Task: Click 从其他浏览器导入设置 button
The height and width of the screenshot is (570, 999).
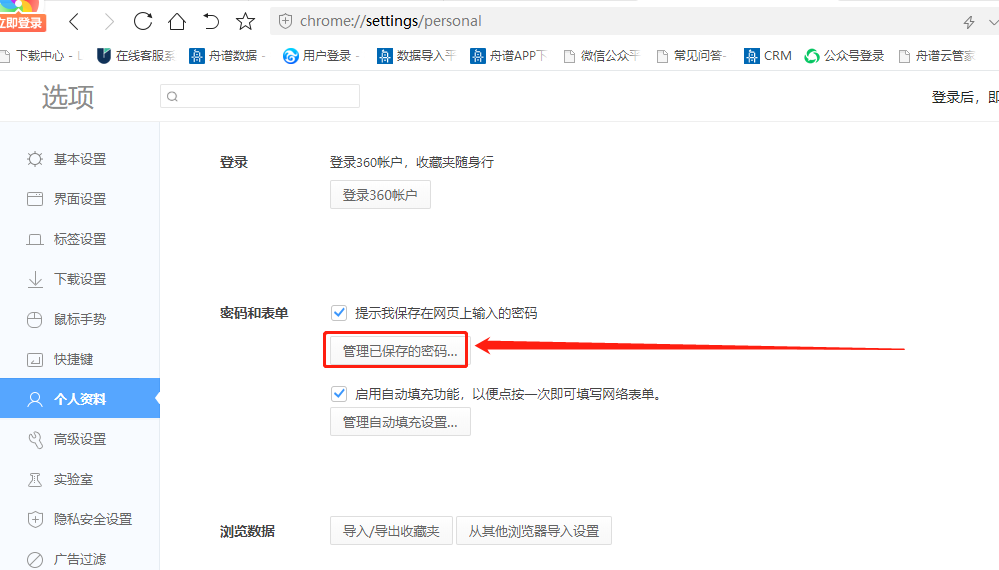Action: click(x=534, y=531)
